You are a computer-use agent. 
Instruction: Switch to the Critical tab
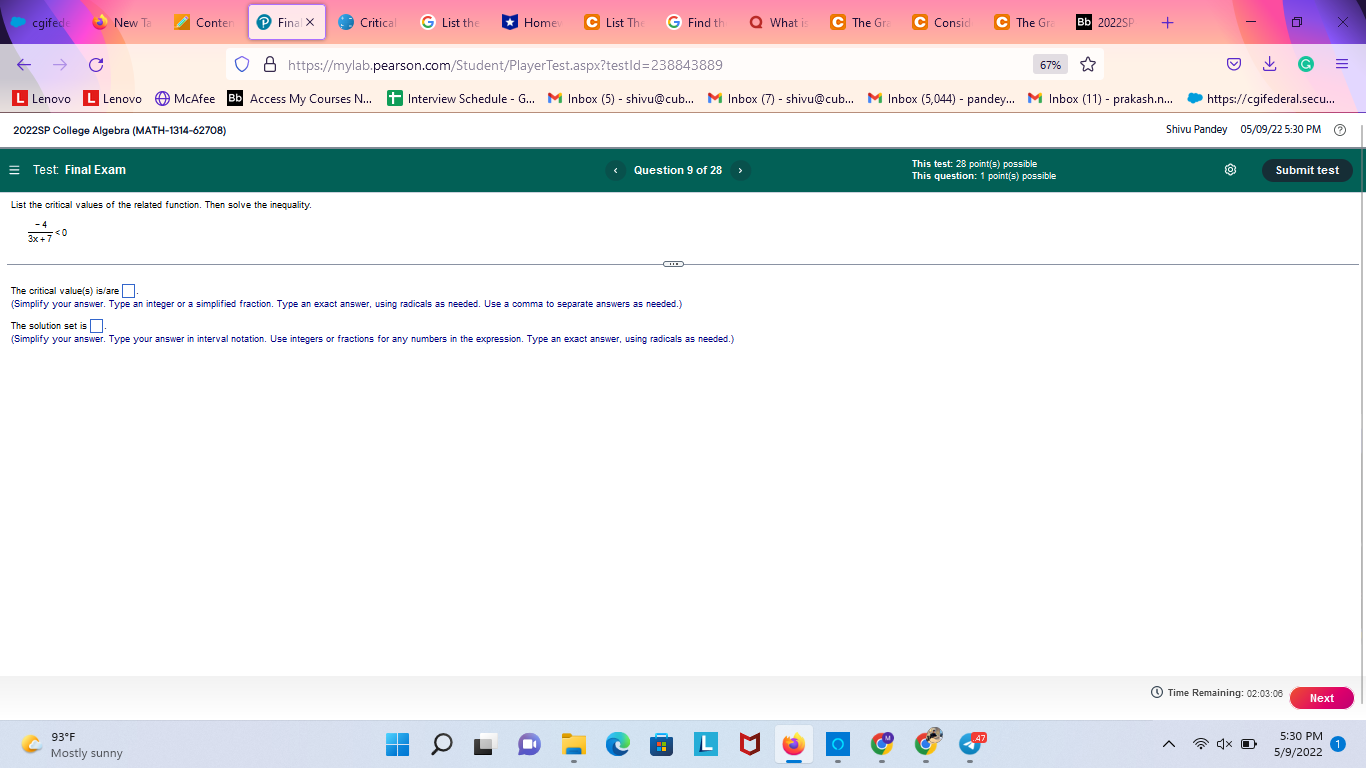point(368,22)
